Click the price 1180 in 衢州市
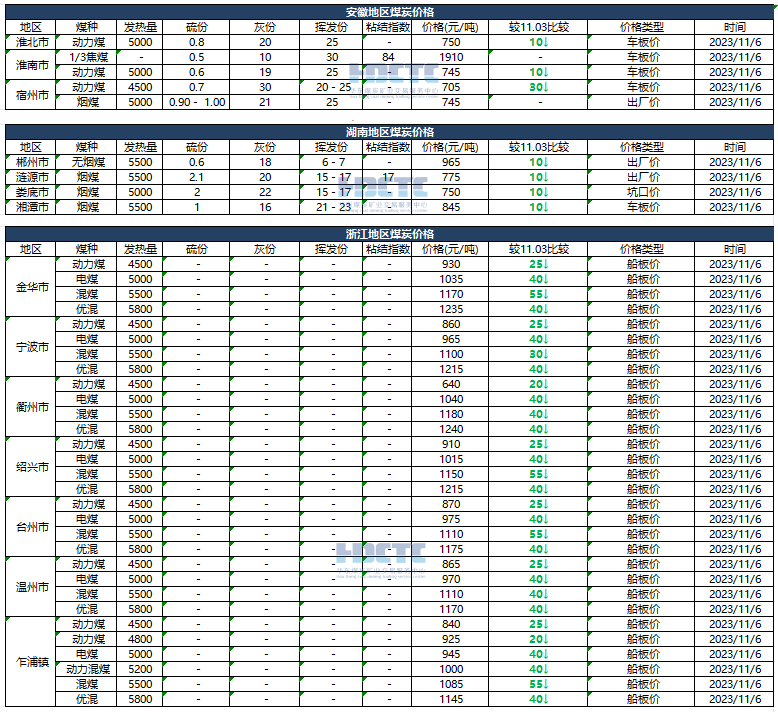The image size is (778, 712). [x=451, y=414]
